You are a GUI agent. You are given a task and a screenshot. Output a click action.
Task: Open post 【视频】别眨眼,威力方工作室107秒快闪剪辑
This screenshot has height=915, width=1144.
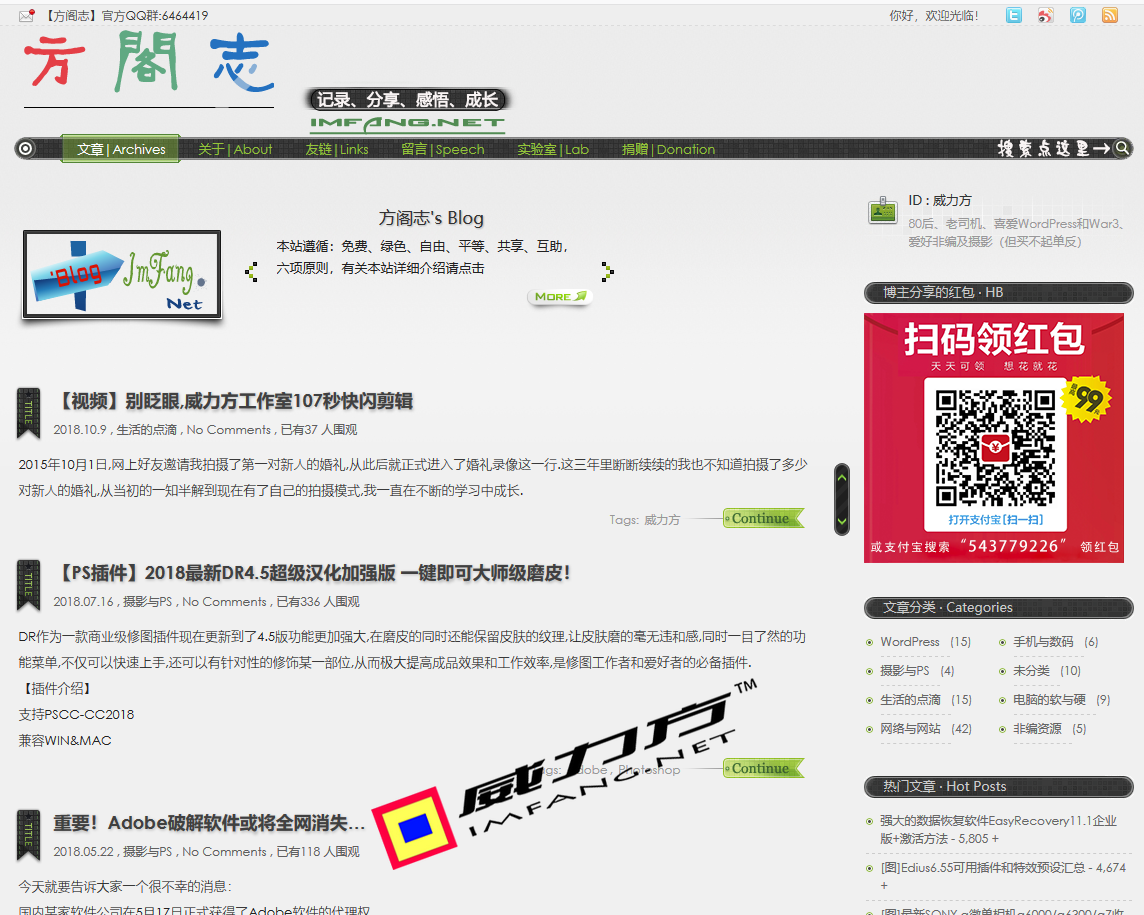click(233, 401)
